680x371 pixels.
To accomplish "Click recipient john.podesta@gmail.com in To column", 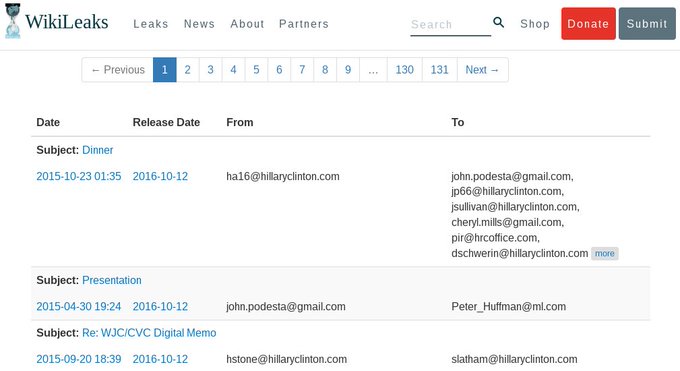I will coord(512,177).
